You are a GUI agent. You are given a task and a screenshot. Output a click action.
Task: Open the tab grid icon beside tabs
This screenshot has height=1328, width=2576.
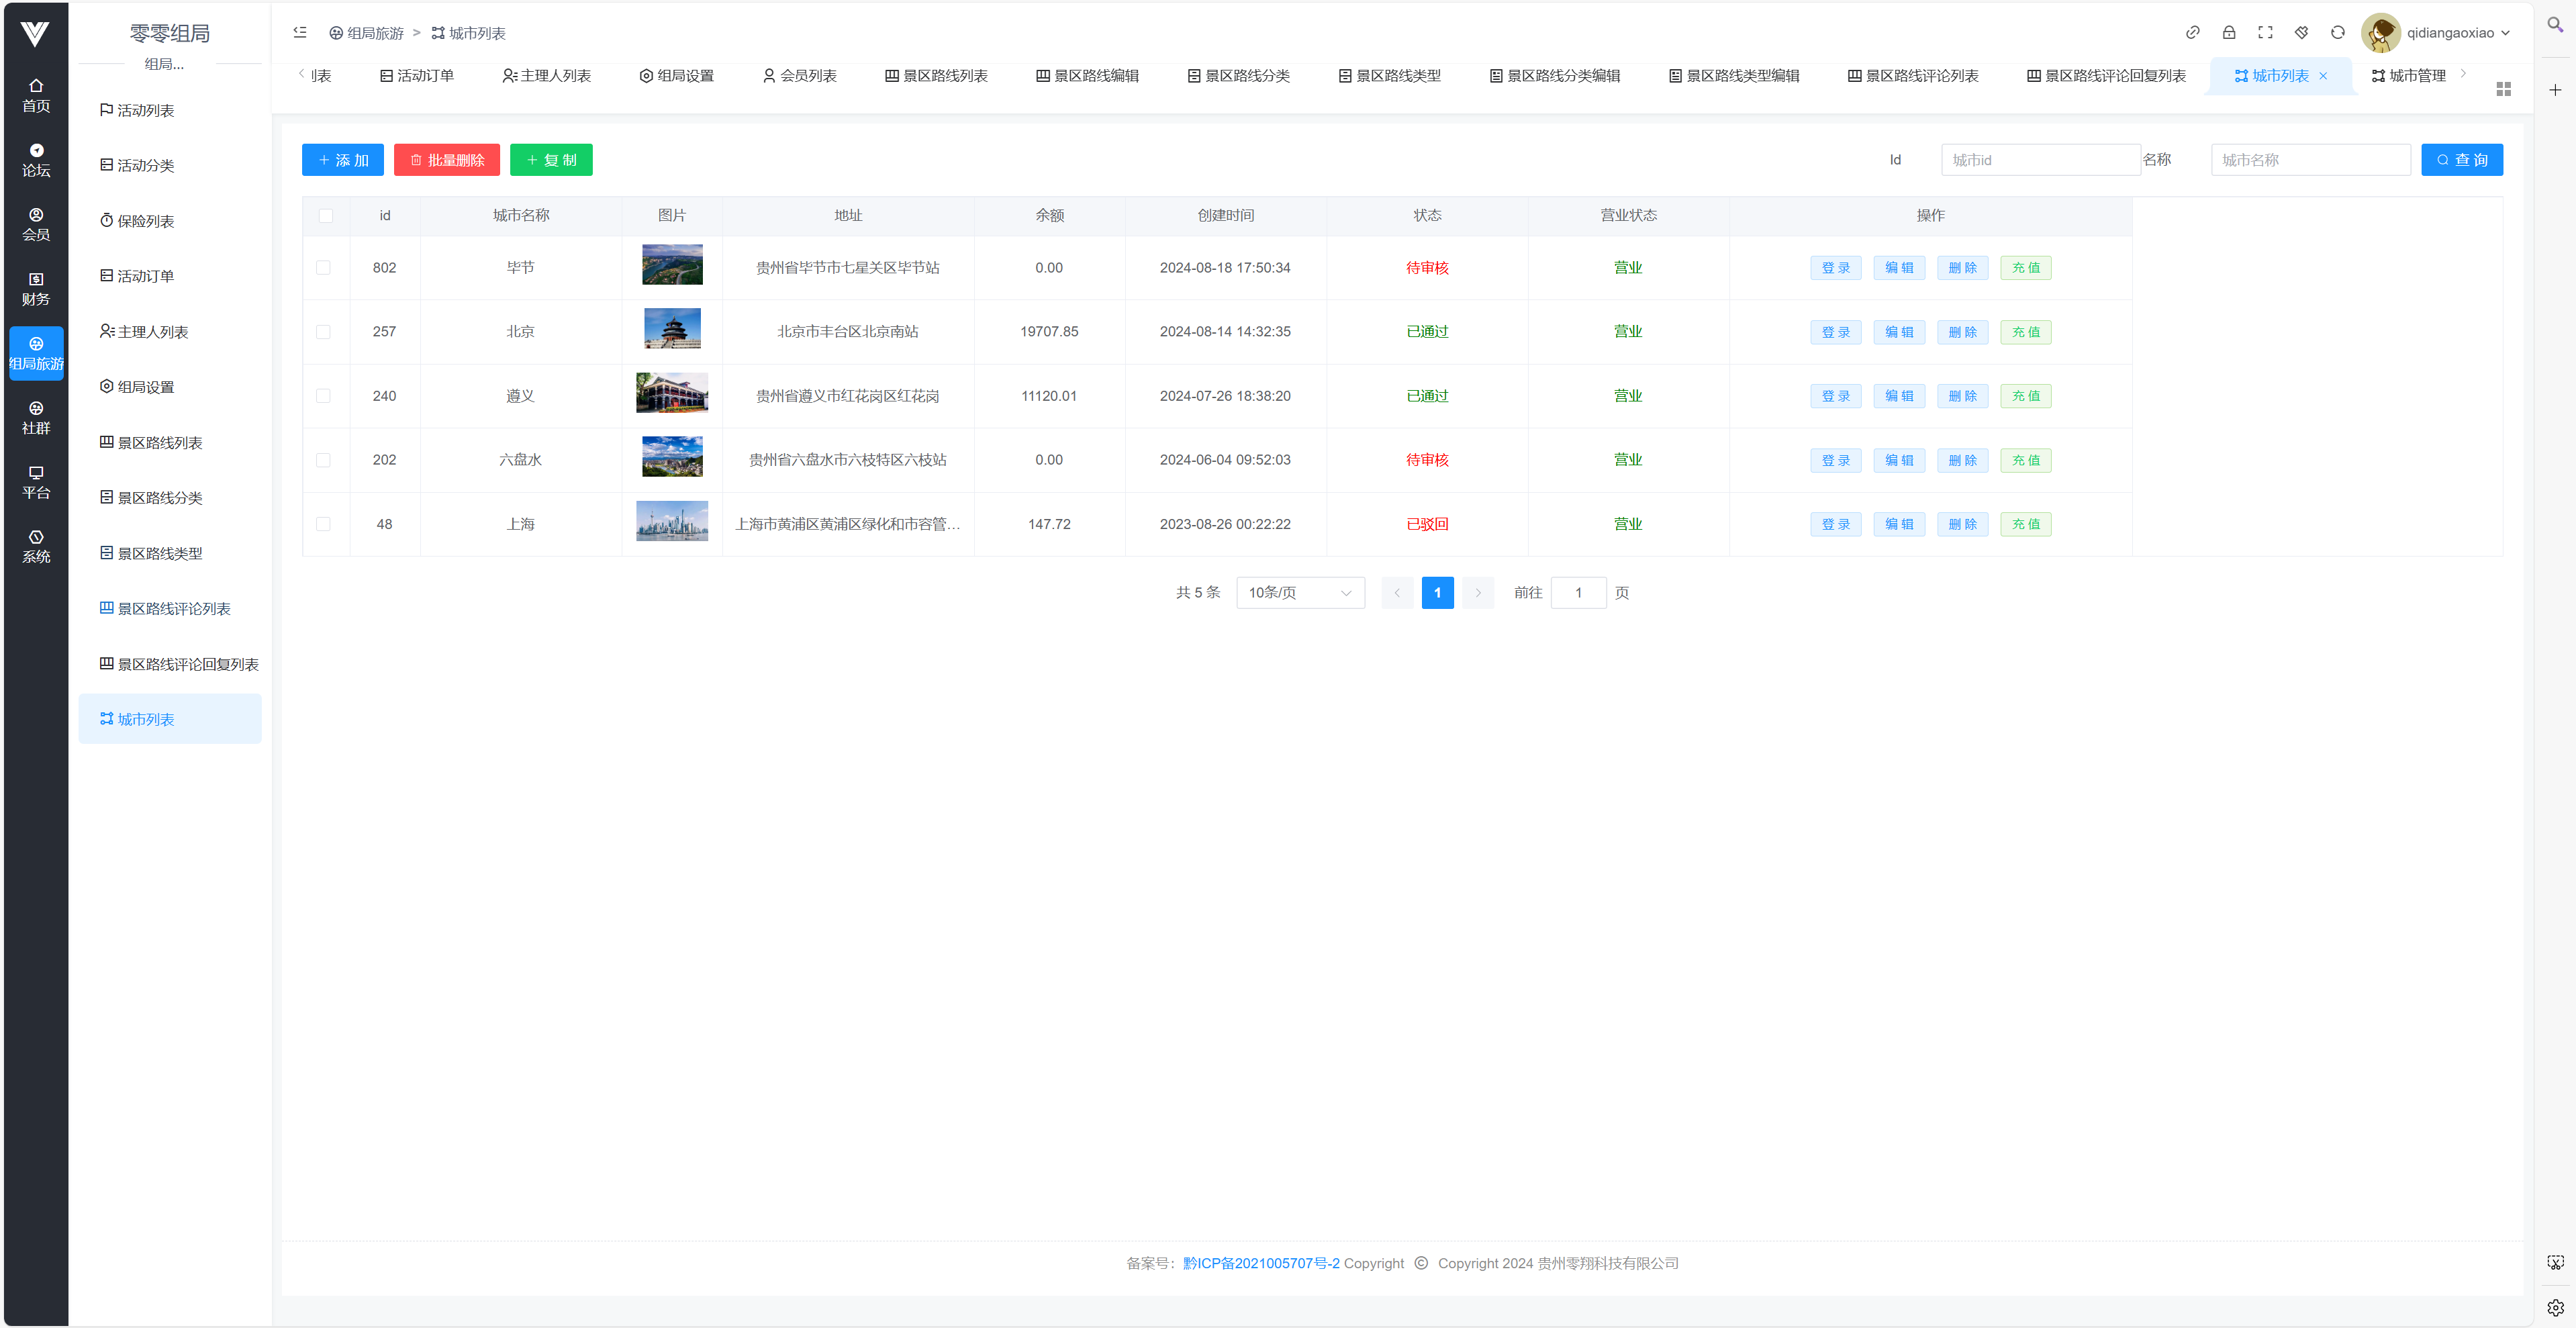pyautogui.click(x=2503, y=90)
